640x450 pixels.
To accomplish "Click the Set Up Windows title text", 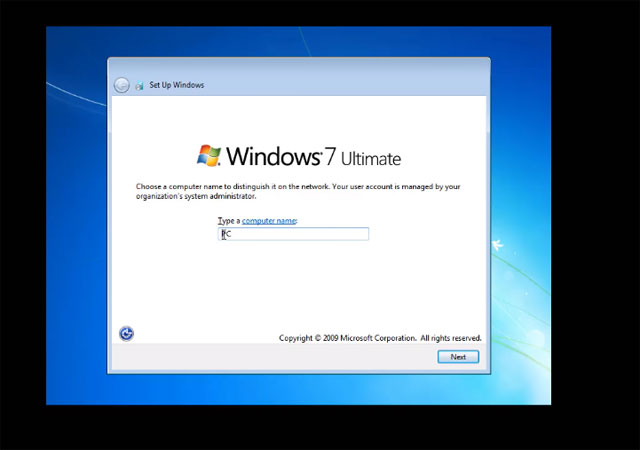I will 177,85.
